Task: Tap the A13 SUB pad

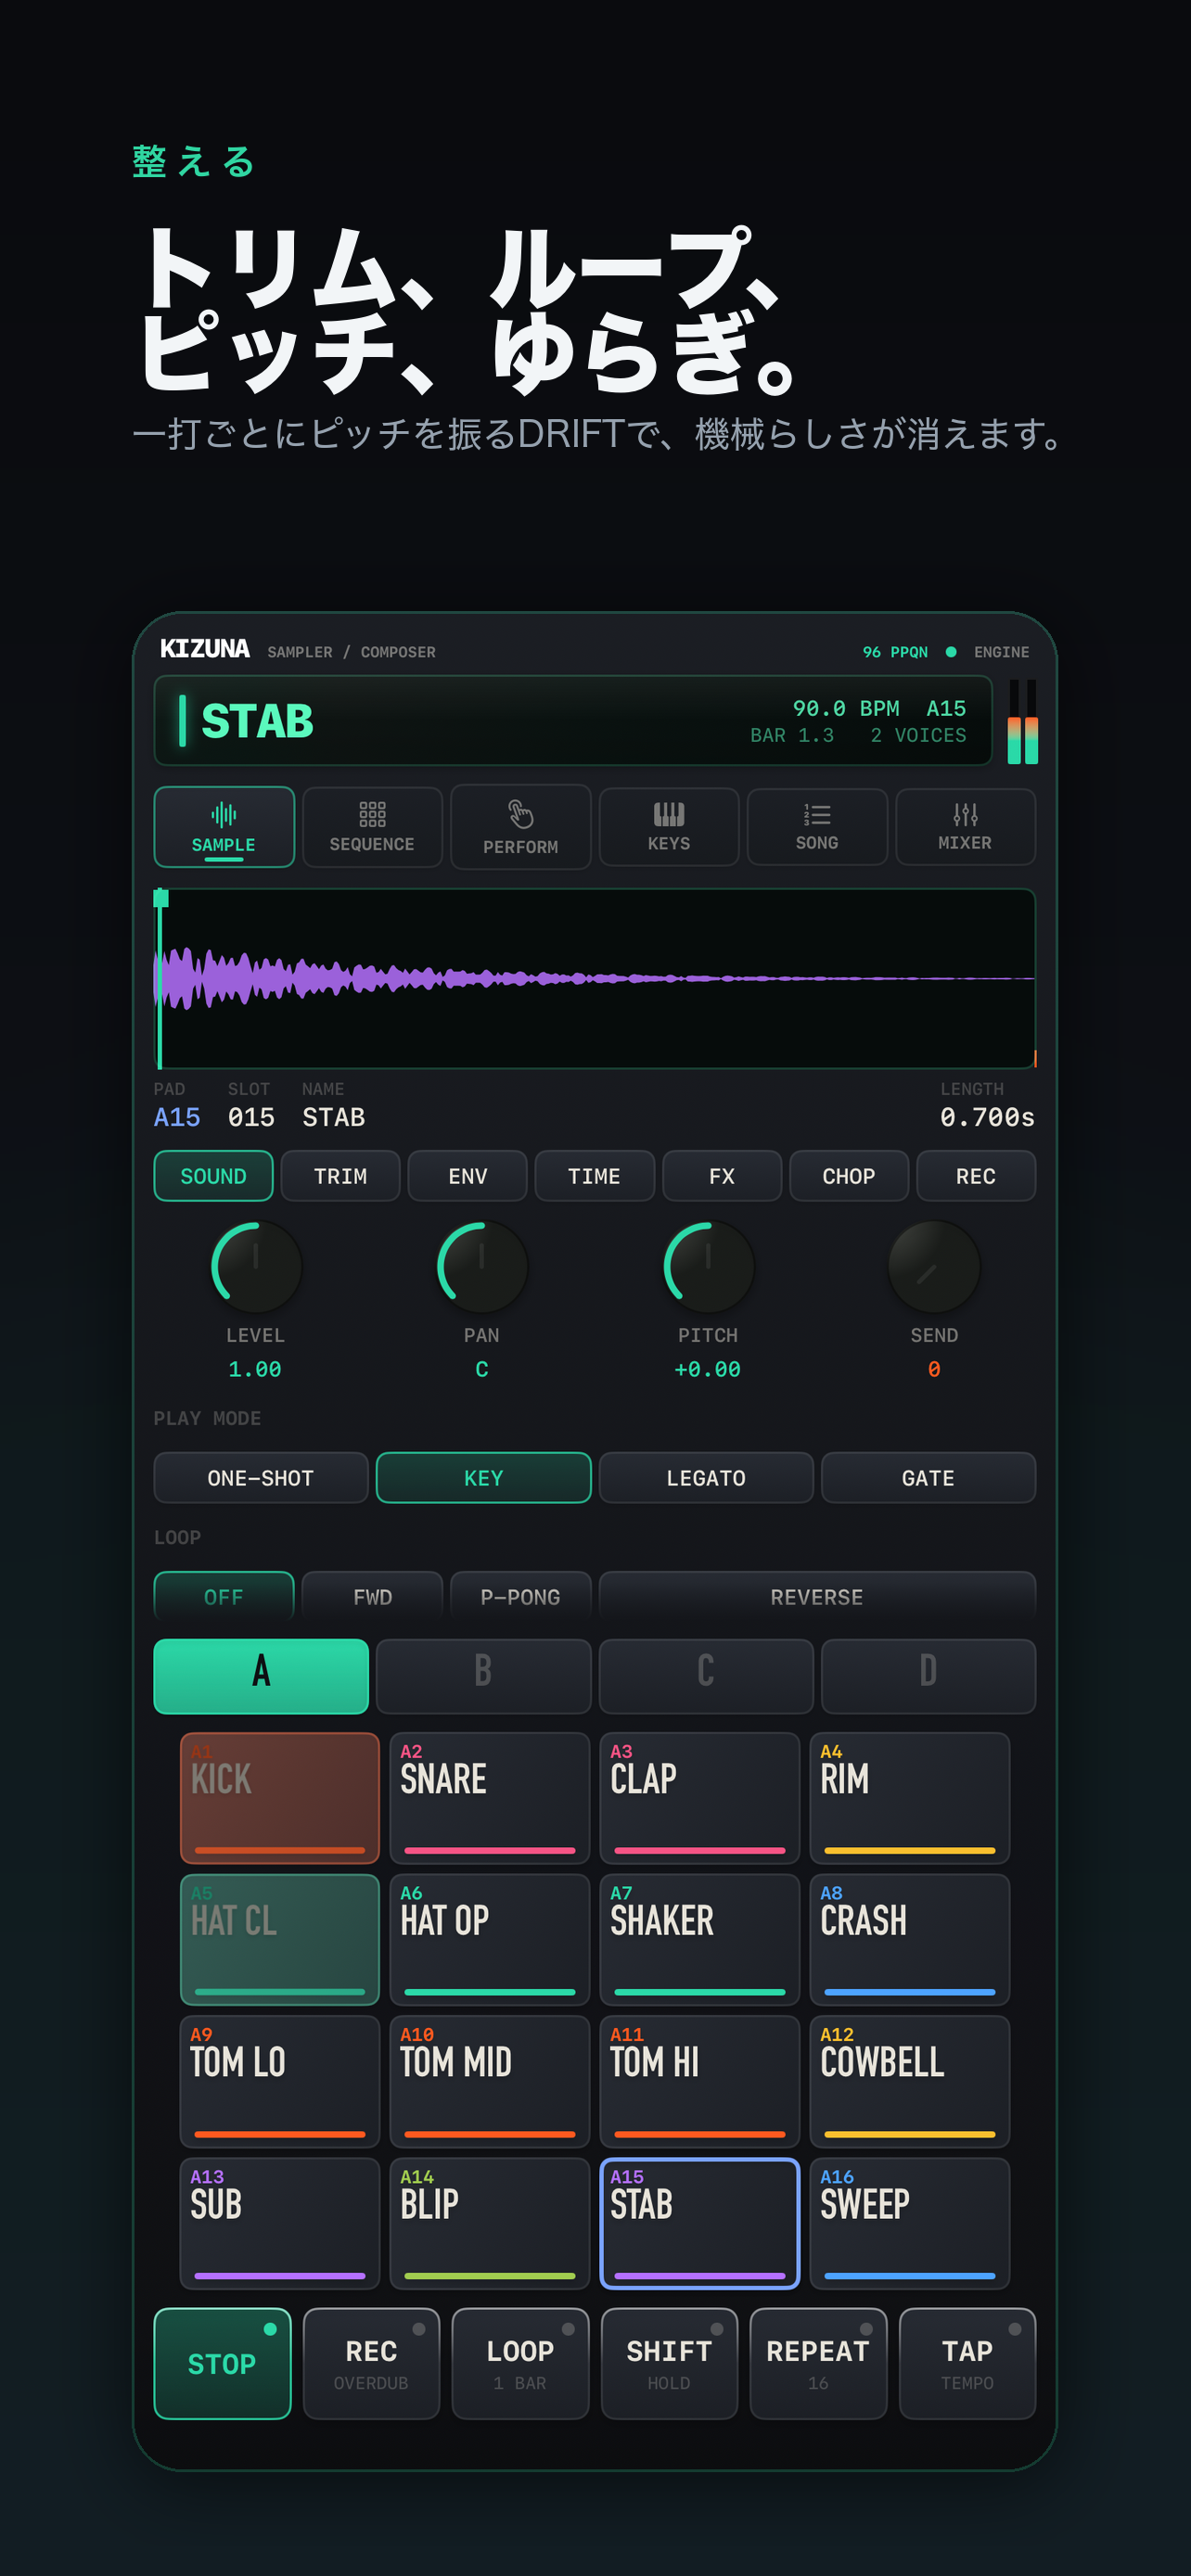Action: click(x=280, y=2223)
